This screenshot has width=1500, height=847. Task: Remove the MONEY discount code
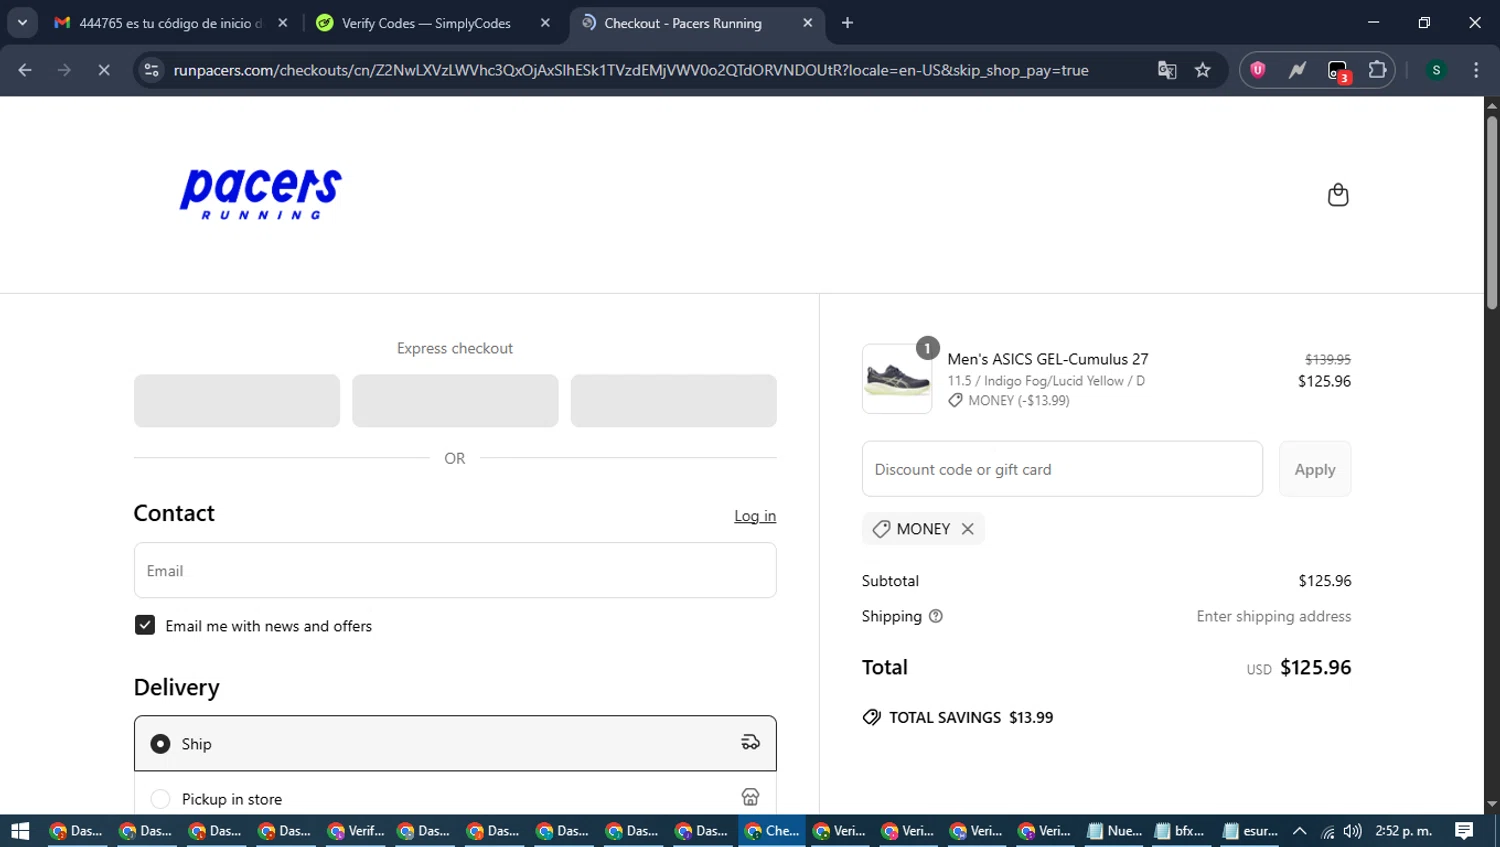point(968,529)
